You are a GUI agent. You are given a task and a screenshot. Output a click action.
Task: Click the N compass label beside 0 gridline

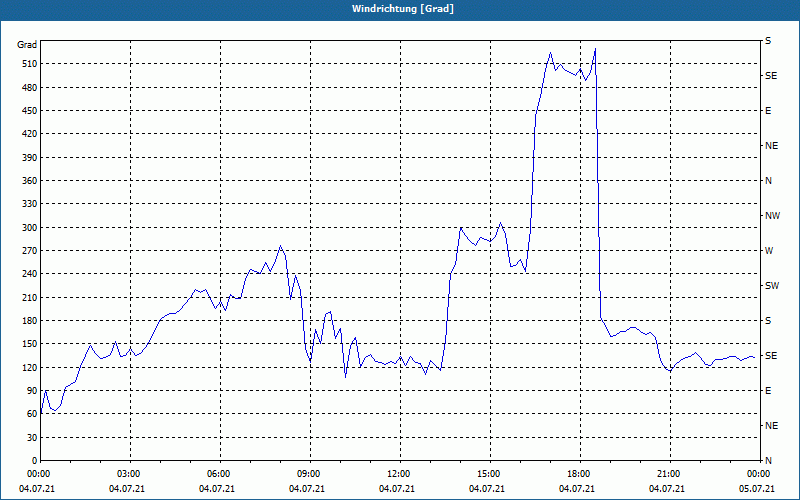(768, 461)
